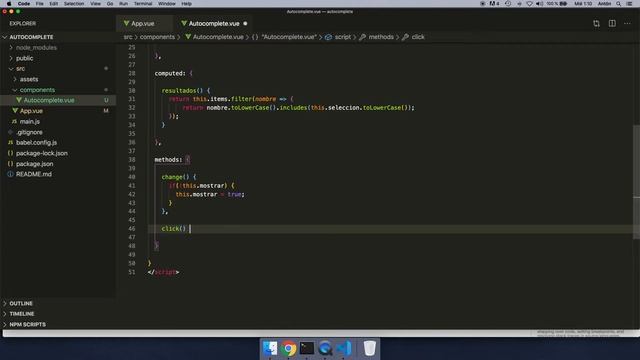Open the Window menu
This screenshot has height=360, width=640.
point(167,4)
